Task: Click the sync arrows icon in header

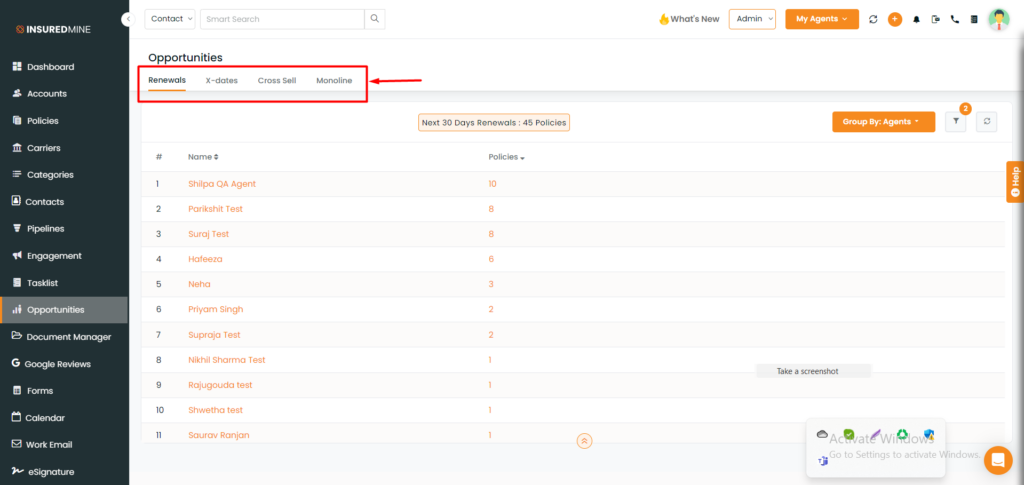Action: pyautogui.click(x=873, y=19)
